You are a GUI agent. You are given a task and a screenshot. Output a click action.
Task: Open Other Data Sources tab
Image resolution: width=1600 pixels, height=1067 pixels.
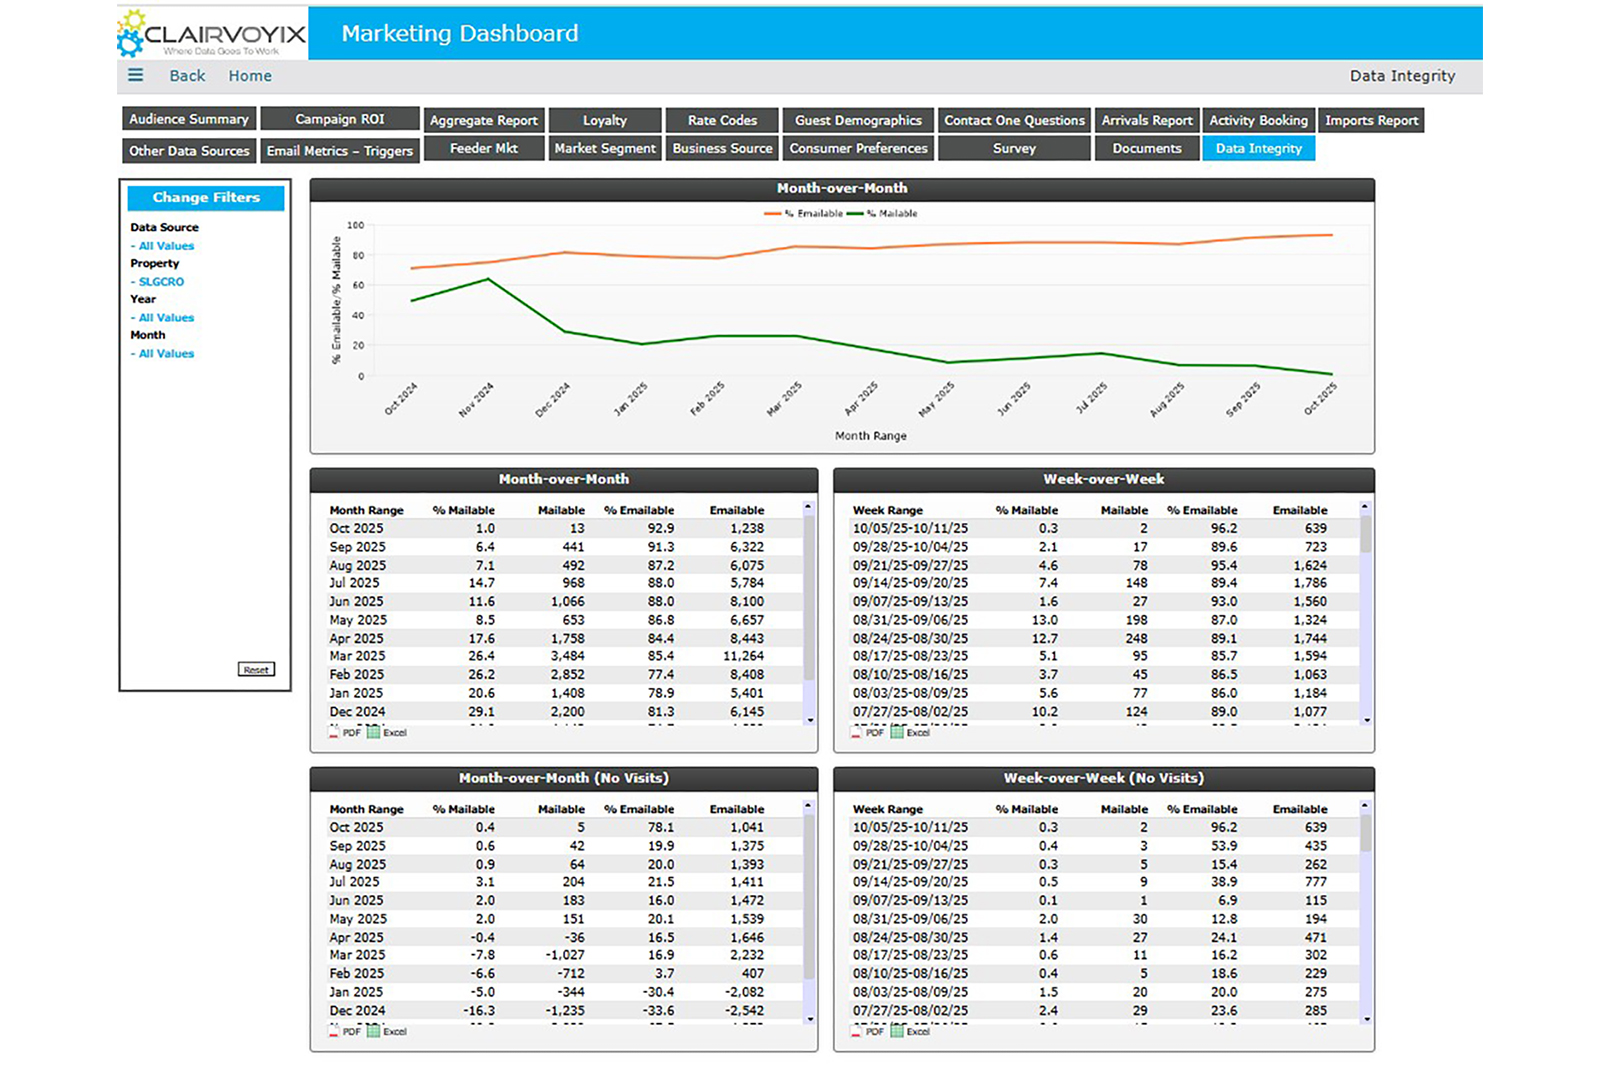189,151
